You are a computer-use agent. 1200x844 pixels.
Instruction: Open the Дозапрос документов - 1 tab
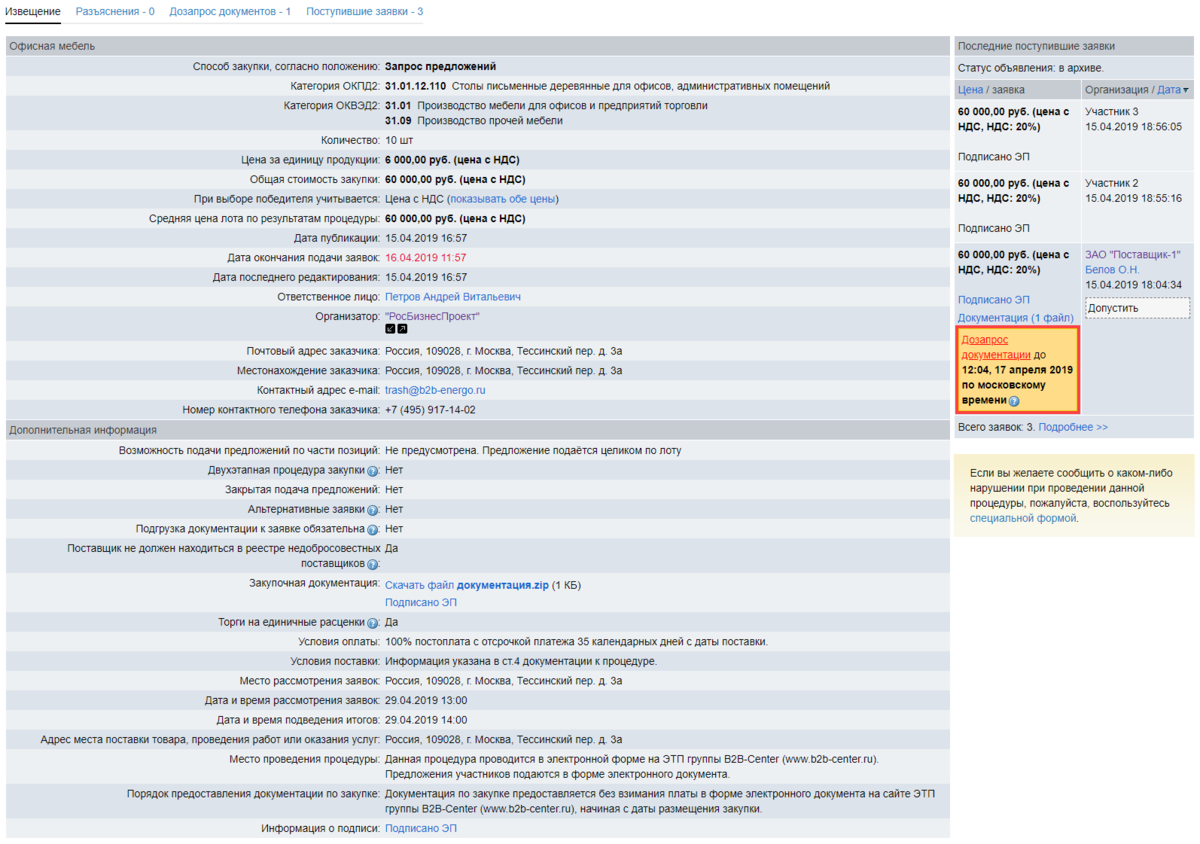point(230,12)
